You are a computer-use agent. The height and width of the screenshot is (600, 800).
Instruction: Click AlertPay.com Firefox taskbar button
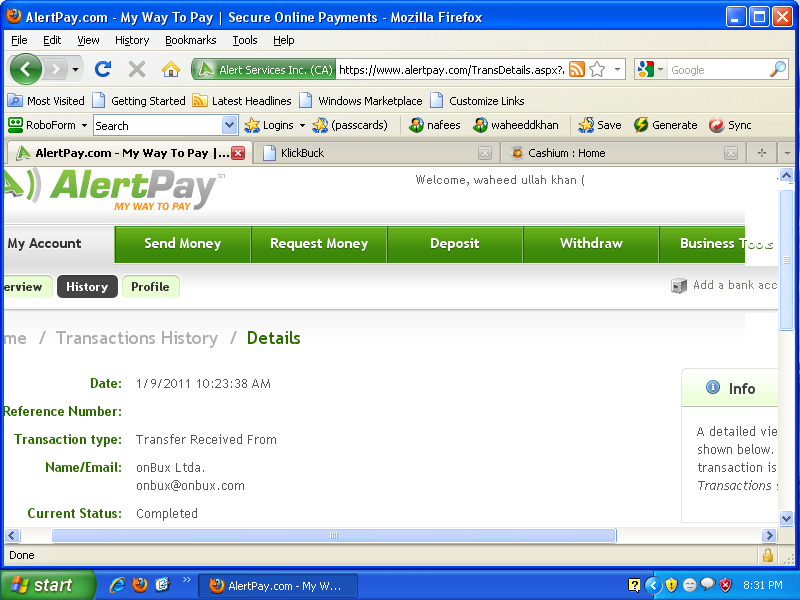click(x=278, y=586)
